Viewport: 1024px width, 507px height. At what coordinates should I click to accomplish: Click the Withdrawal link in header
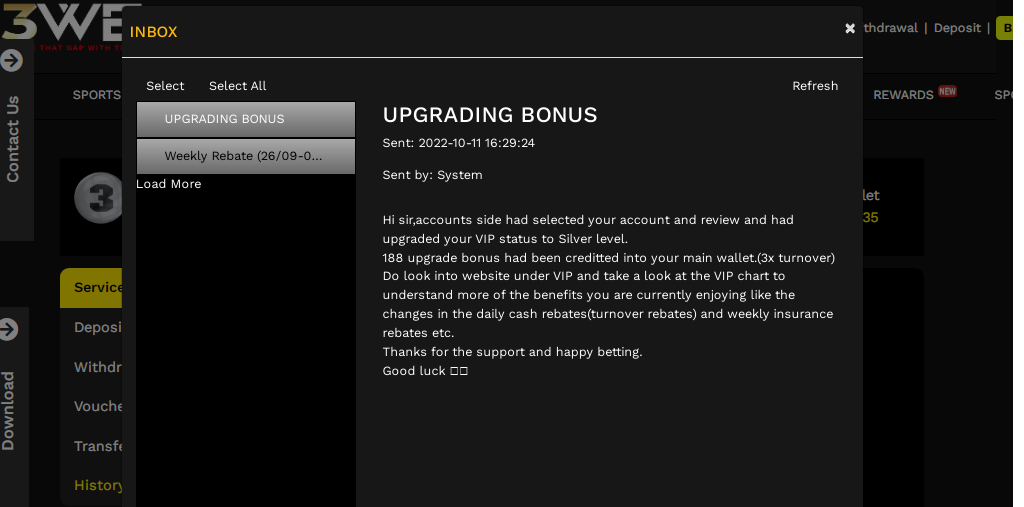click(890, 28)
